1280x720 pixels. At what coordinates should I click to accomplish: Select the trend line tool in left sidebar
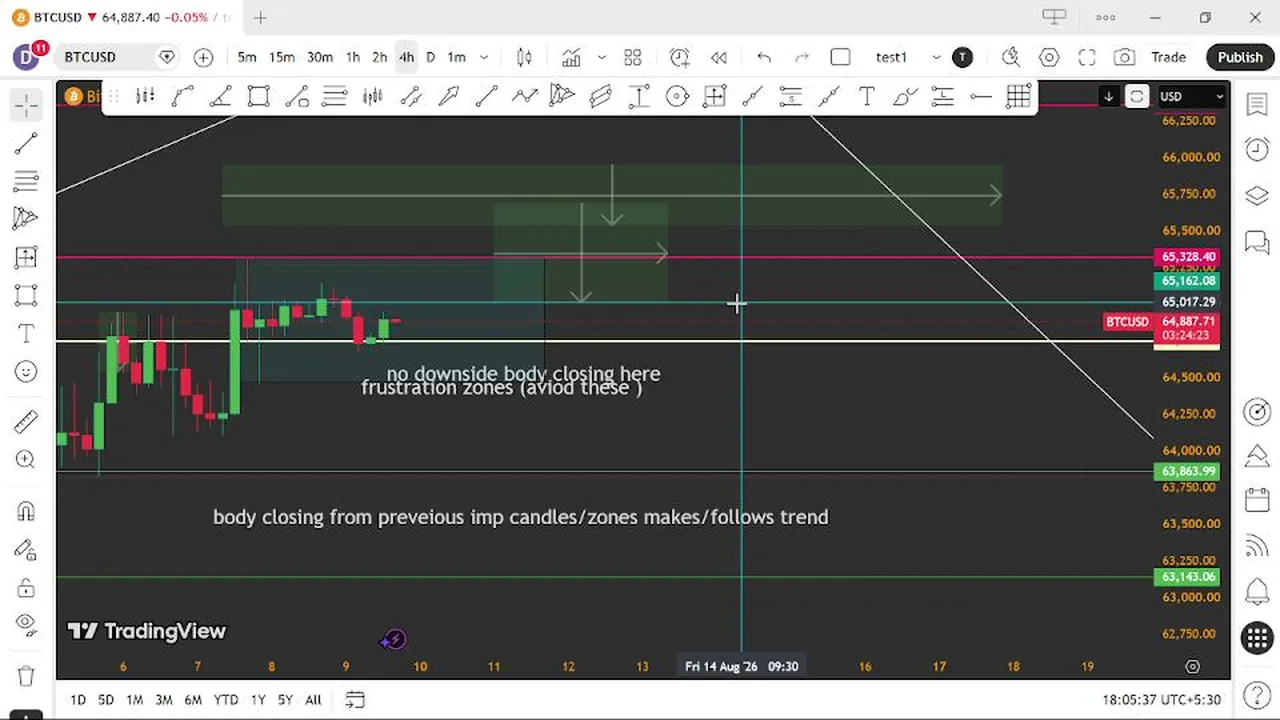pyautogui.click(x=26, y=144)
